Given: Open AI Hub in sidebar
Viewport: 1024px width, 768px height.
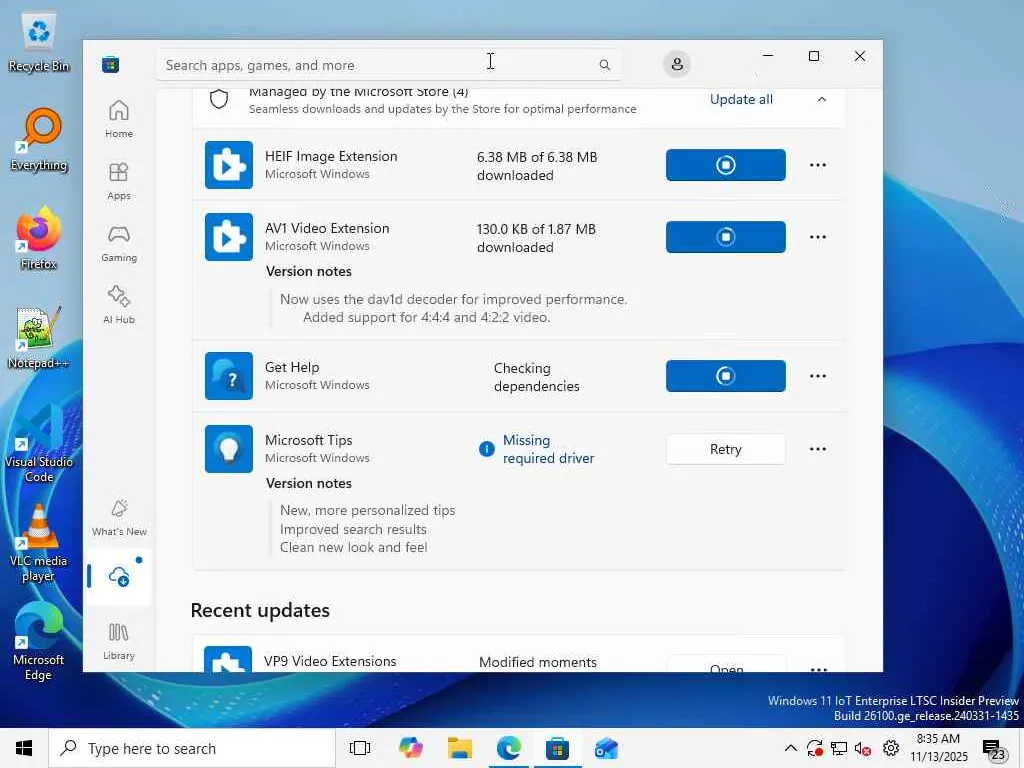Looking at the screenshot, I should (119, 305).
